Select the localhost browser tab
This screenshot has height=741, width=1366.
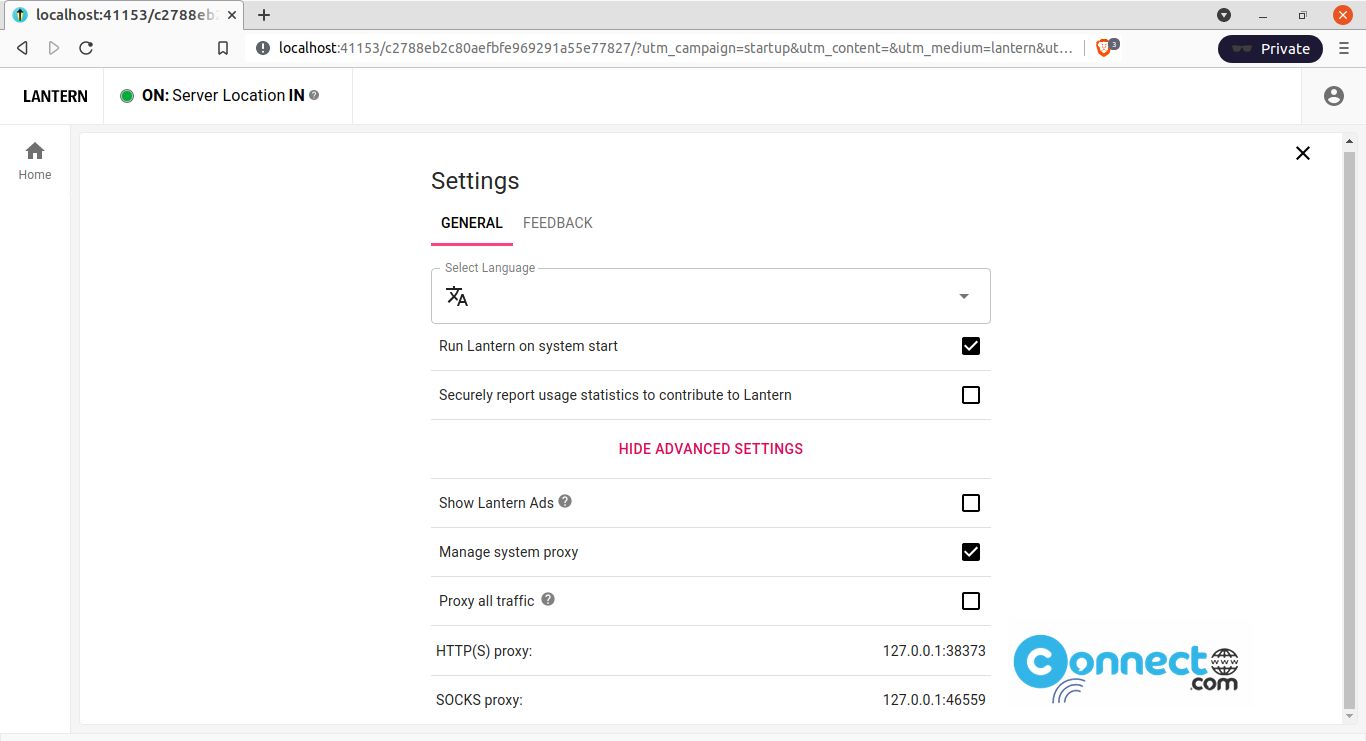(125, 15)
